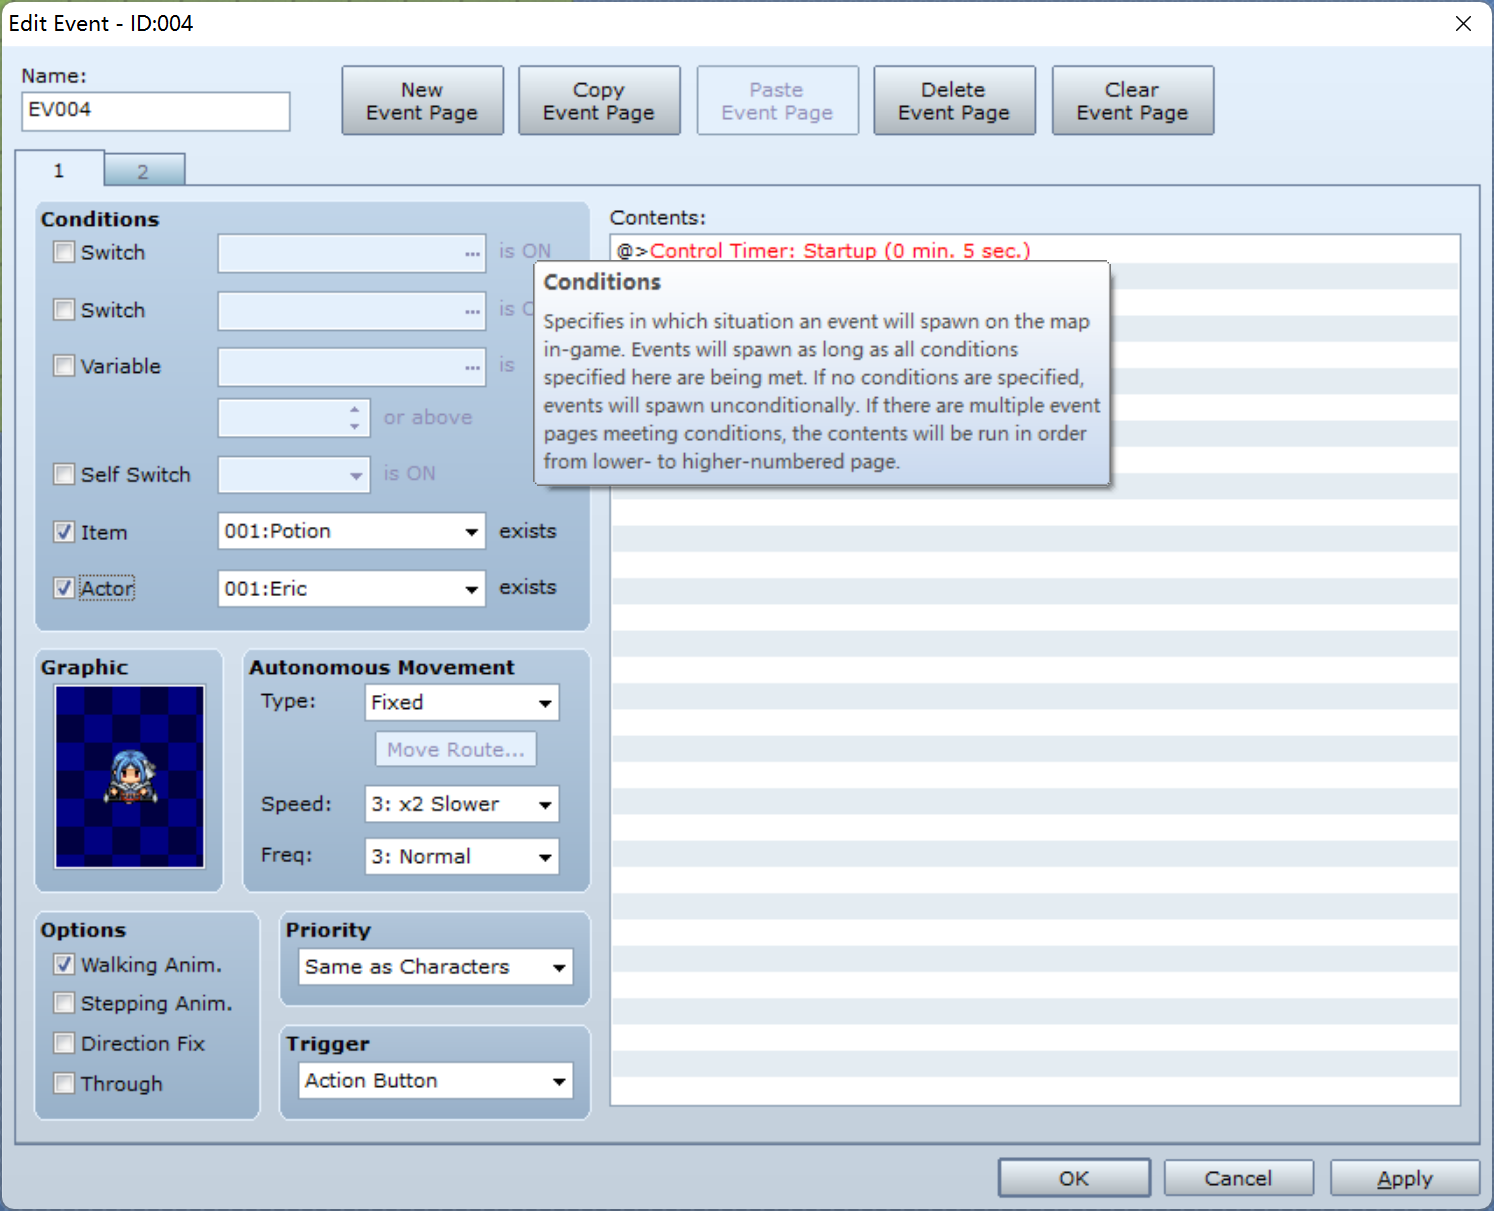Switch to event page tab 2
This screenshot has width=1494, height=1211.
point(144,171)
